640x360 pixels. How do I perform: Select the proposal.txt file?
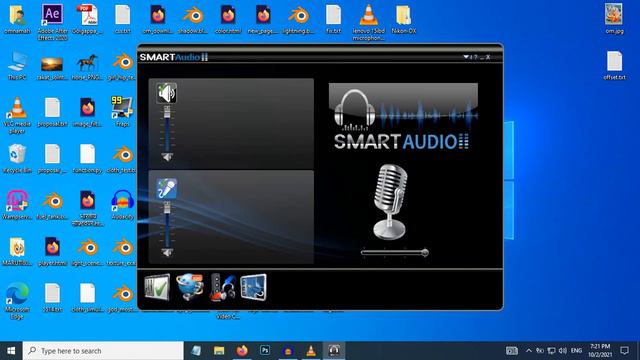click(52, 112)
